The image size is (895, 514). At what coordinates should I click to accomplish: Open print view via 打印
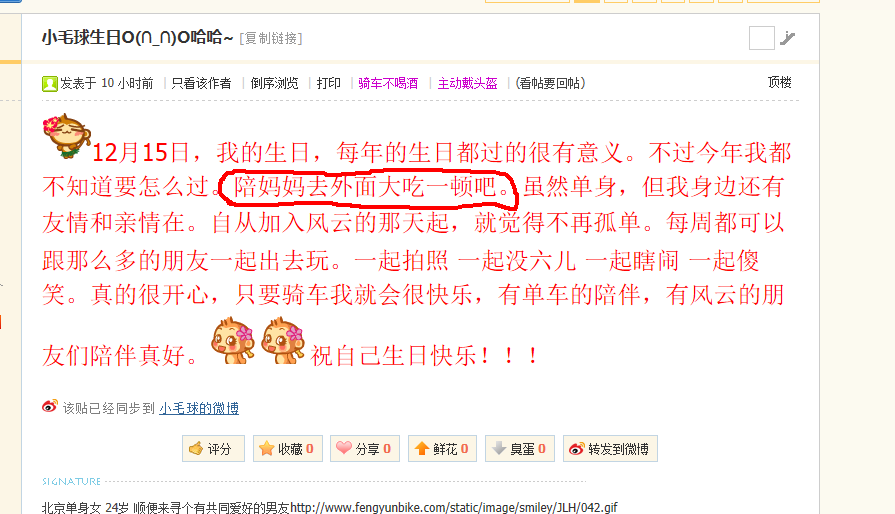click(329, 83)
